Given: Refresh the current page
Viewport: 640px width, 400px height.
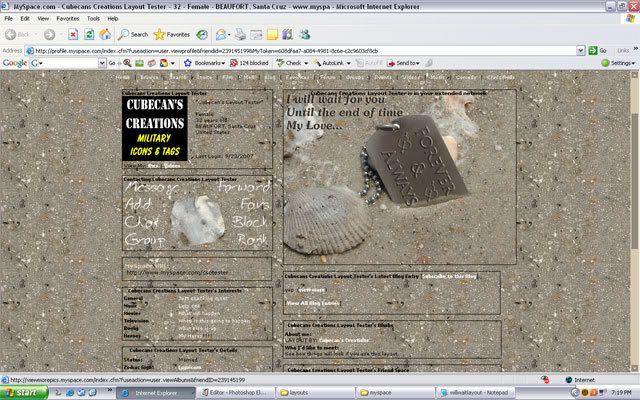Looking at the screenshot, I should 89,35.
